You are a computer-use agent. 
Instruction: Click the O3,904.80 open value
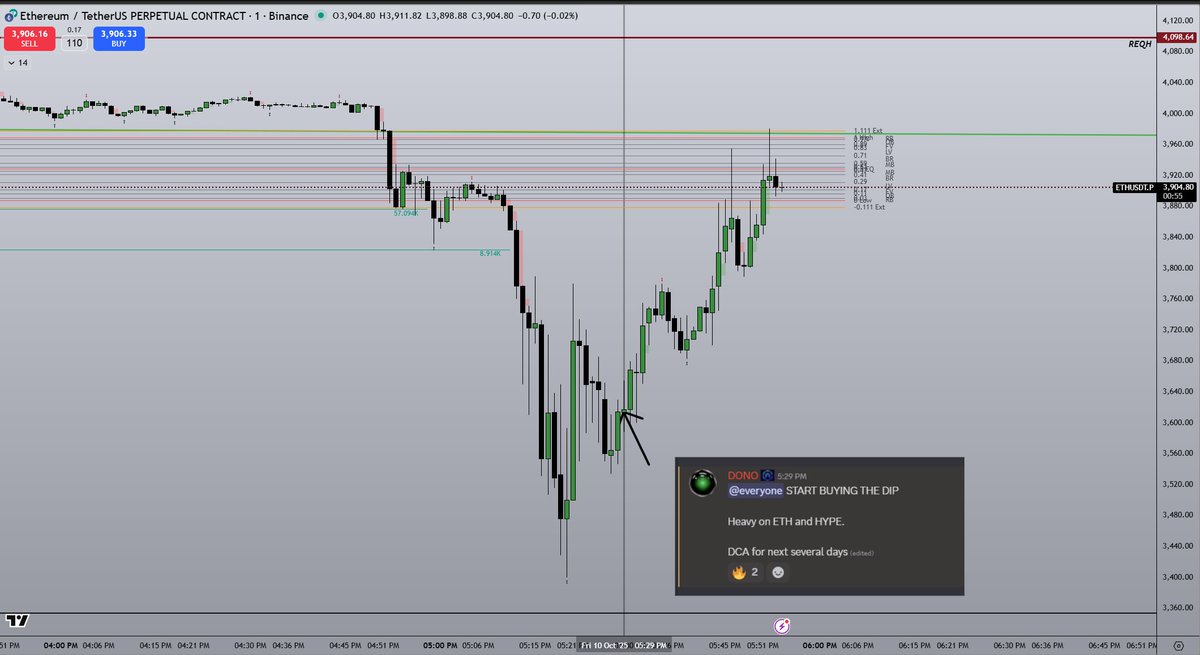coord(355,16)
